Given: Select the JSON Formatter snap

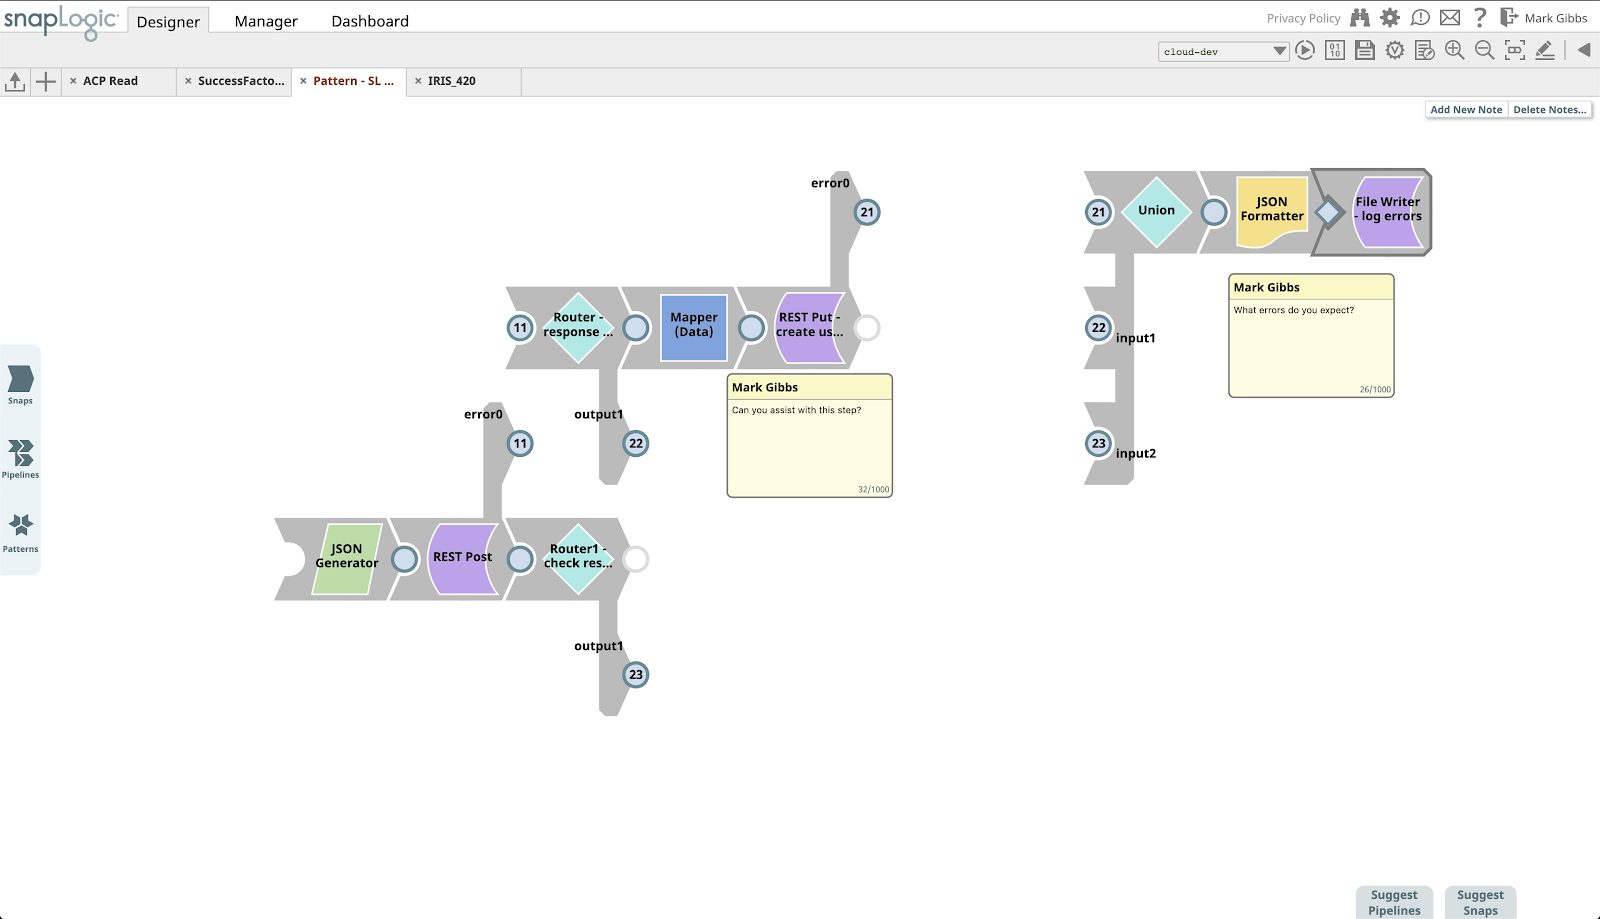Looking at the screenshot, I should pyautogui.click(x=1272, y=211).
